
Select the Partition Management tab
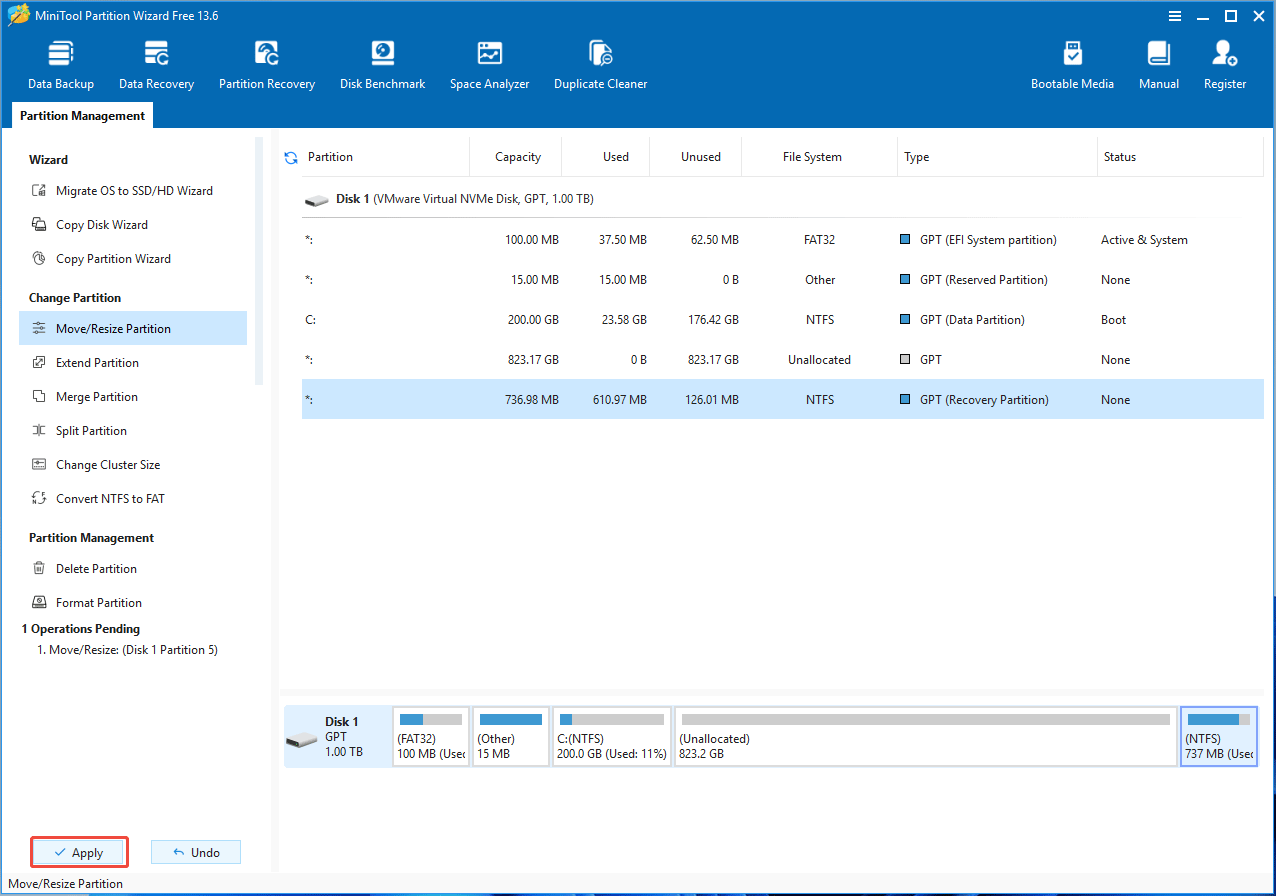coord(81,115)
